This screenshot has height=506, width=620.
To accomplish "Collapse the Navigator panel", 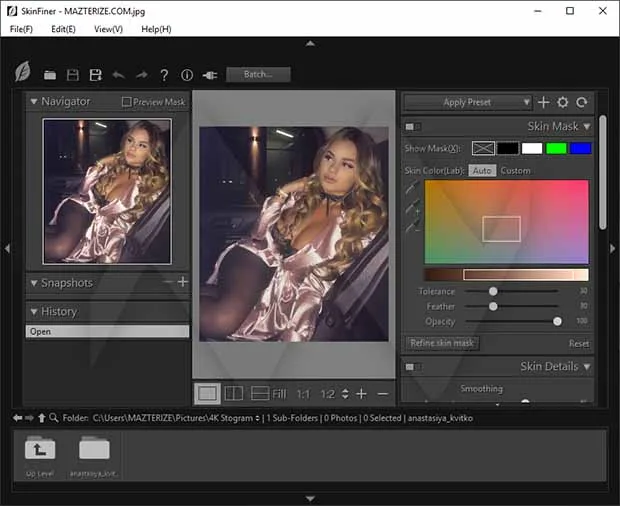I will (x=33, y=102).
